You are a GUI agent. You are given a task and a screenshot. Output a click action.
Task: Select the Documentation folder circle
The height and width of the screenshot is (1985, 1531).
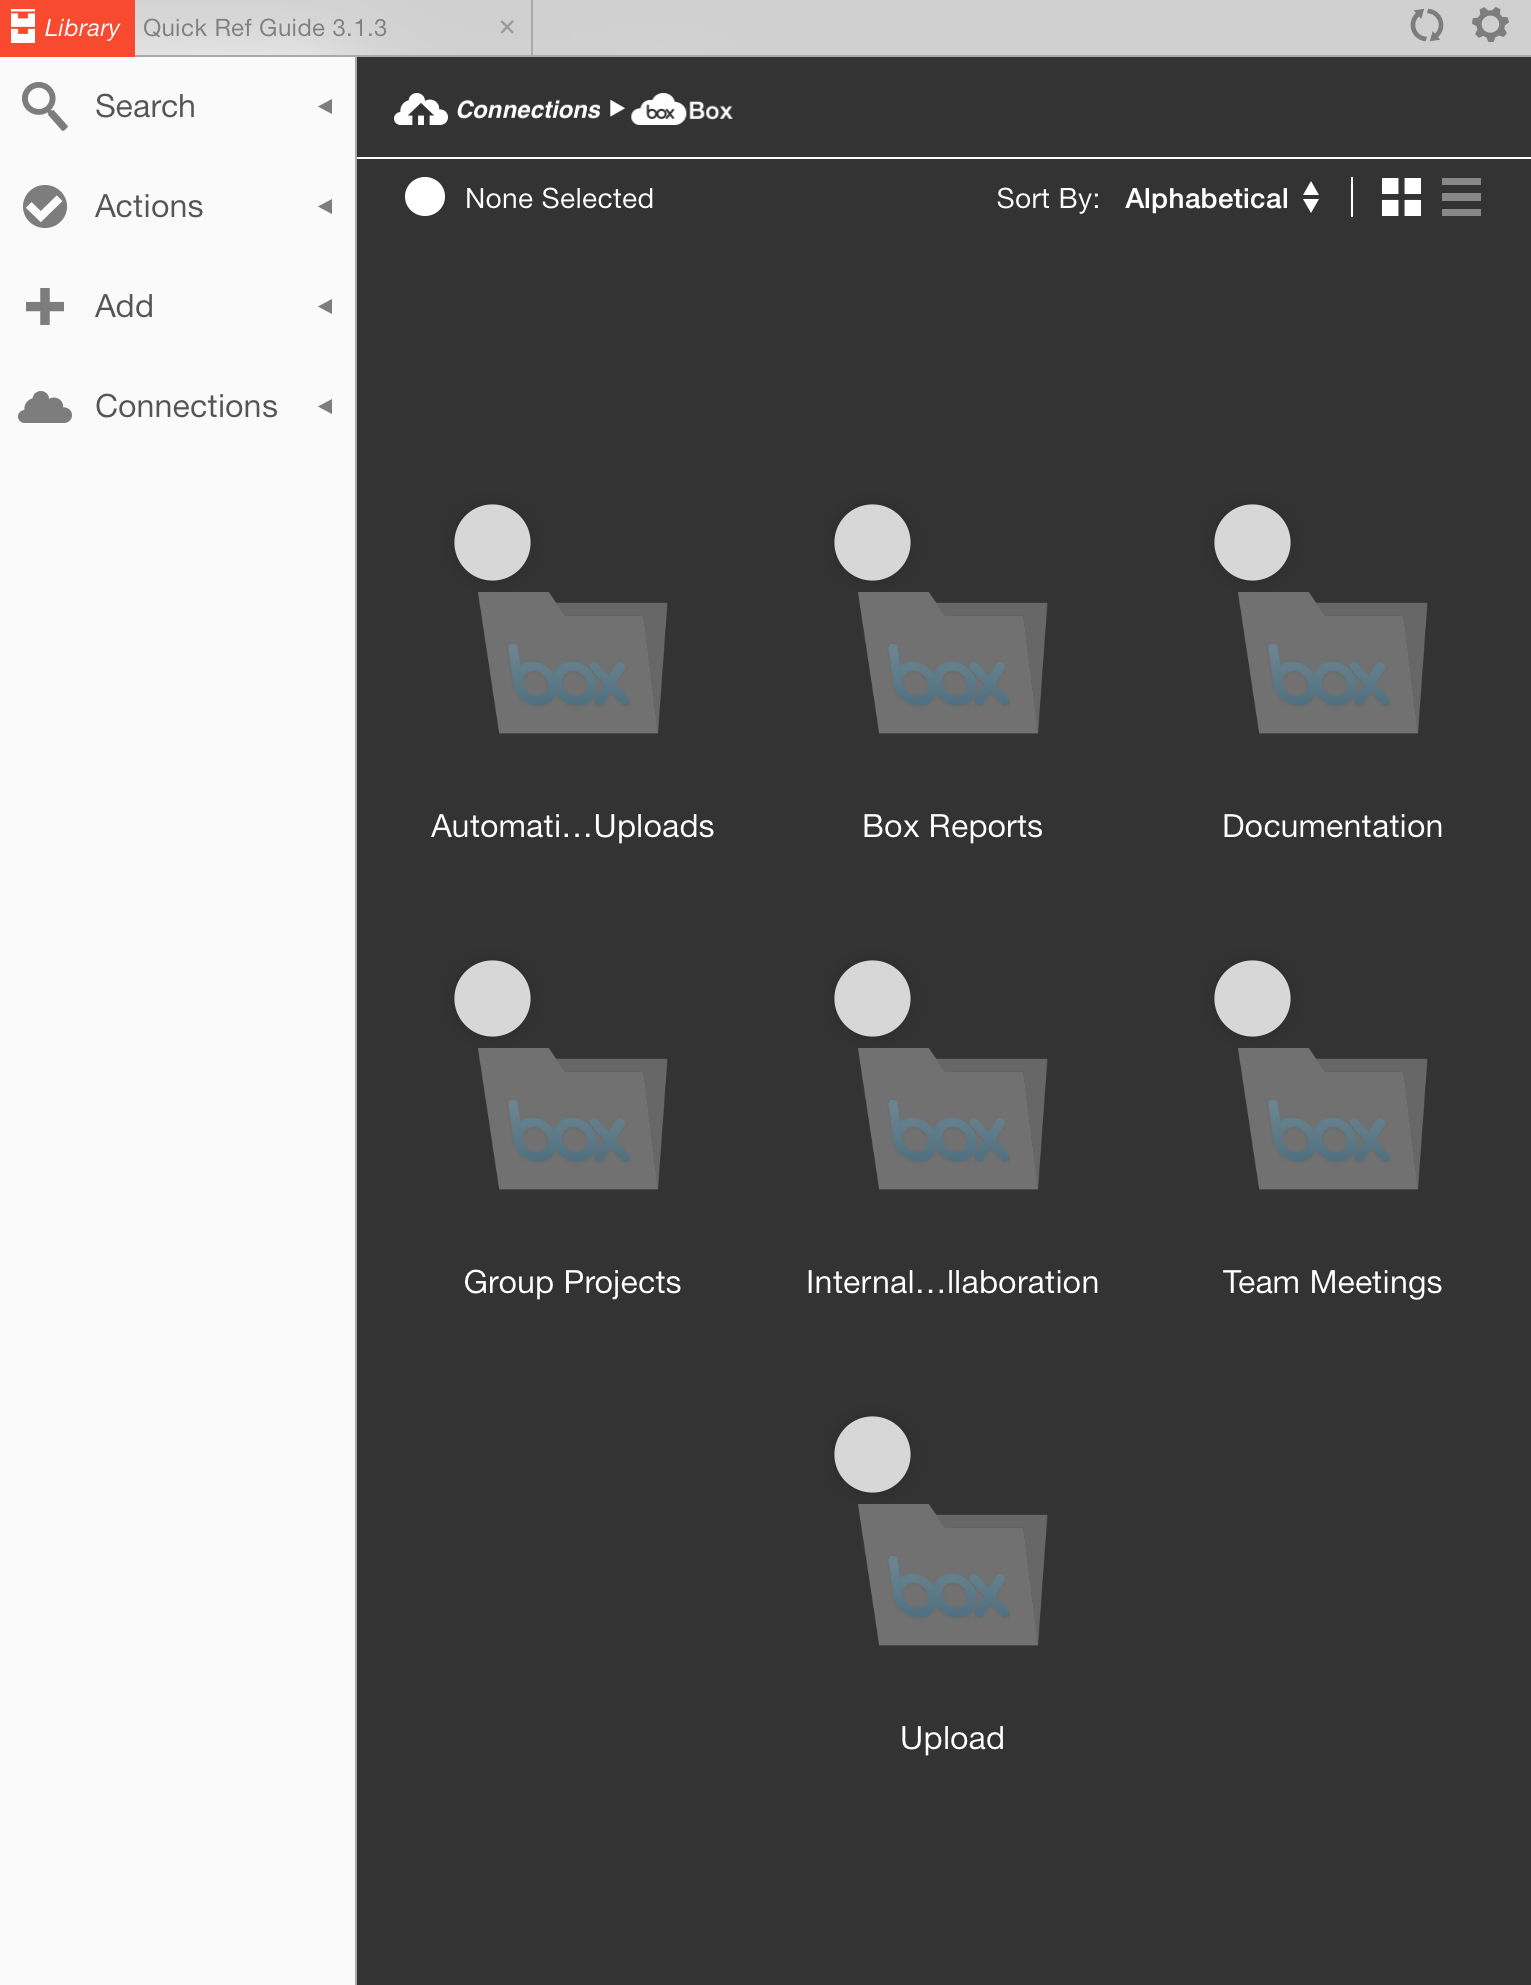pyautogui.click(x=1252, y=542)
